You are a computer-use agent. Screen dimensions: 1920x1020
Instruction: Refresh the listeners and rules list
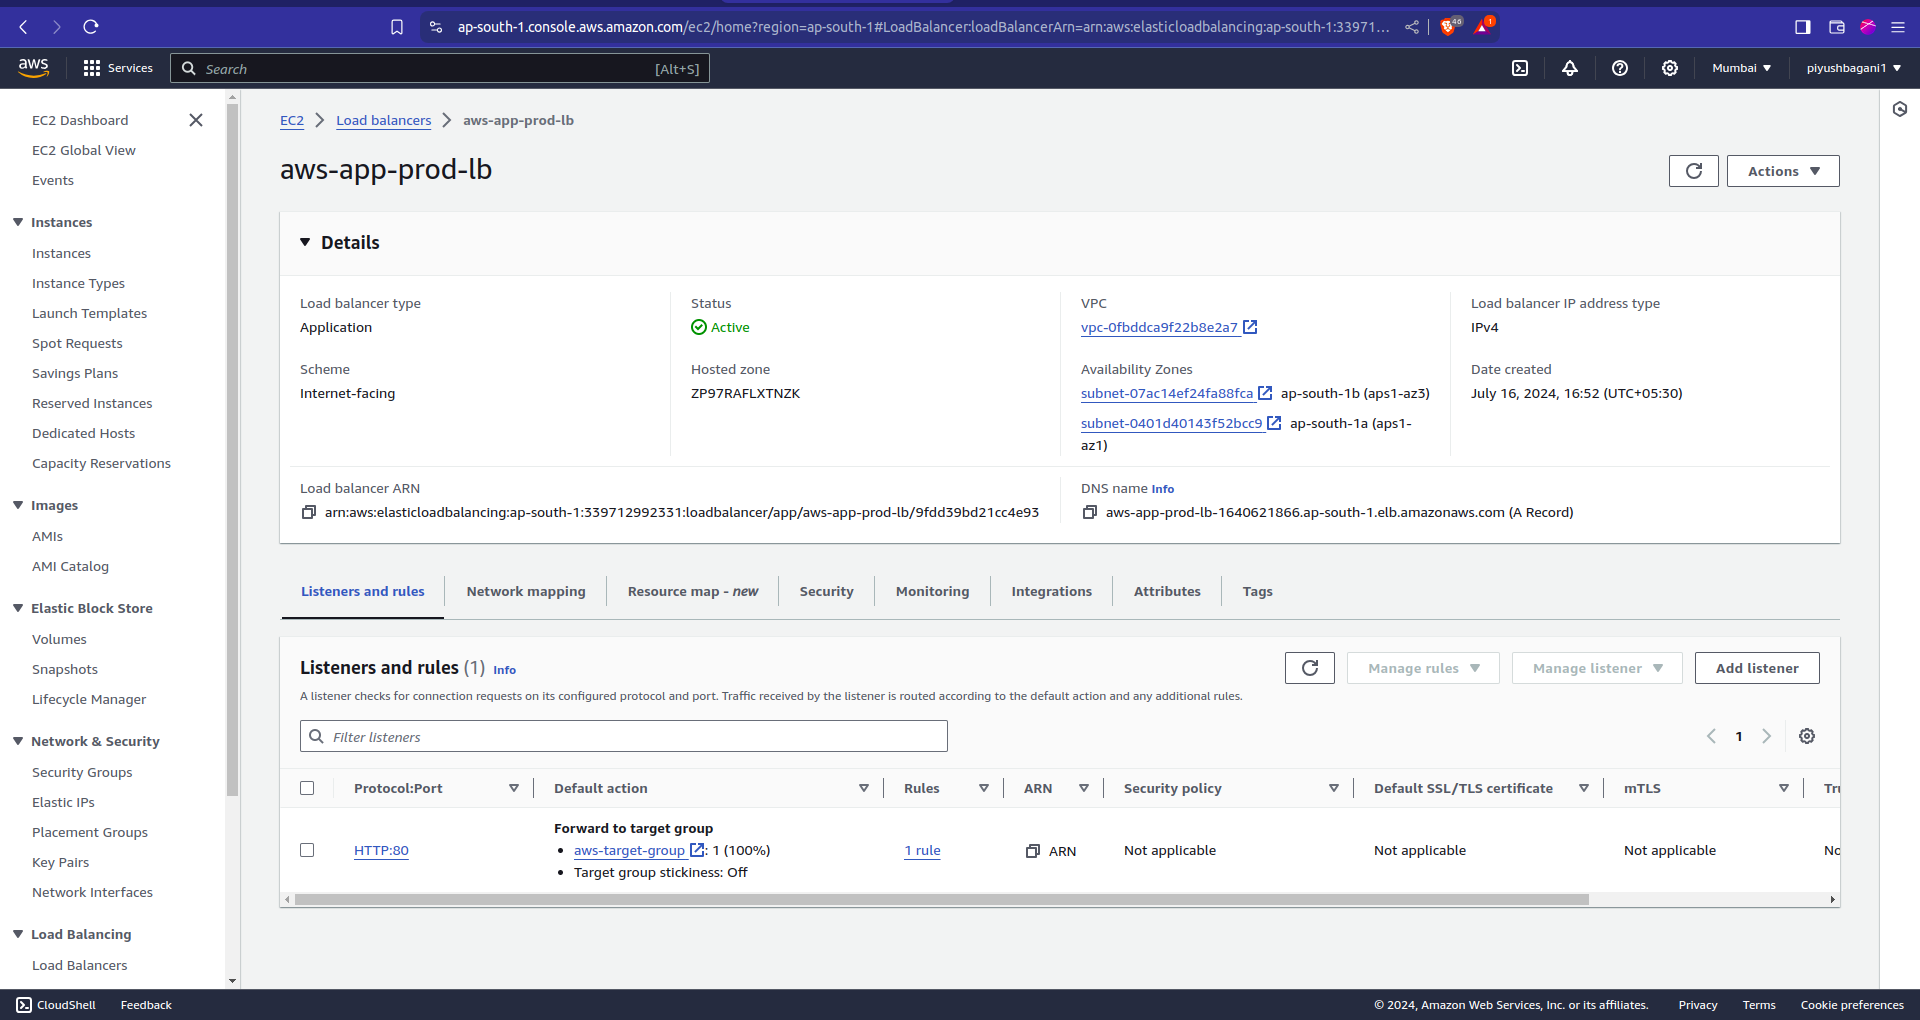coord(1310,668)
